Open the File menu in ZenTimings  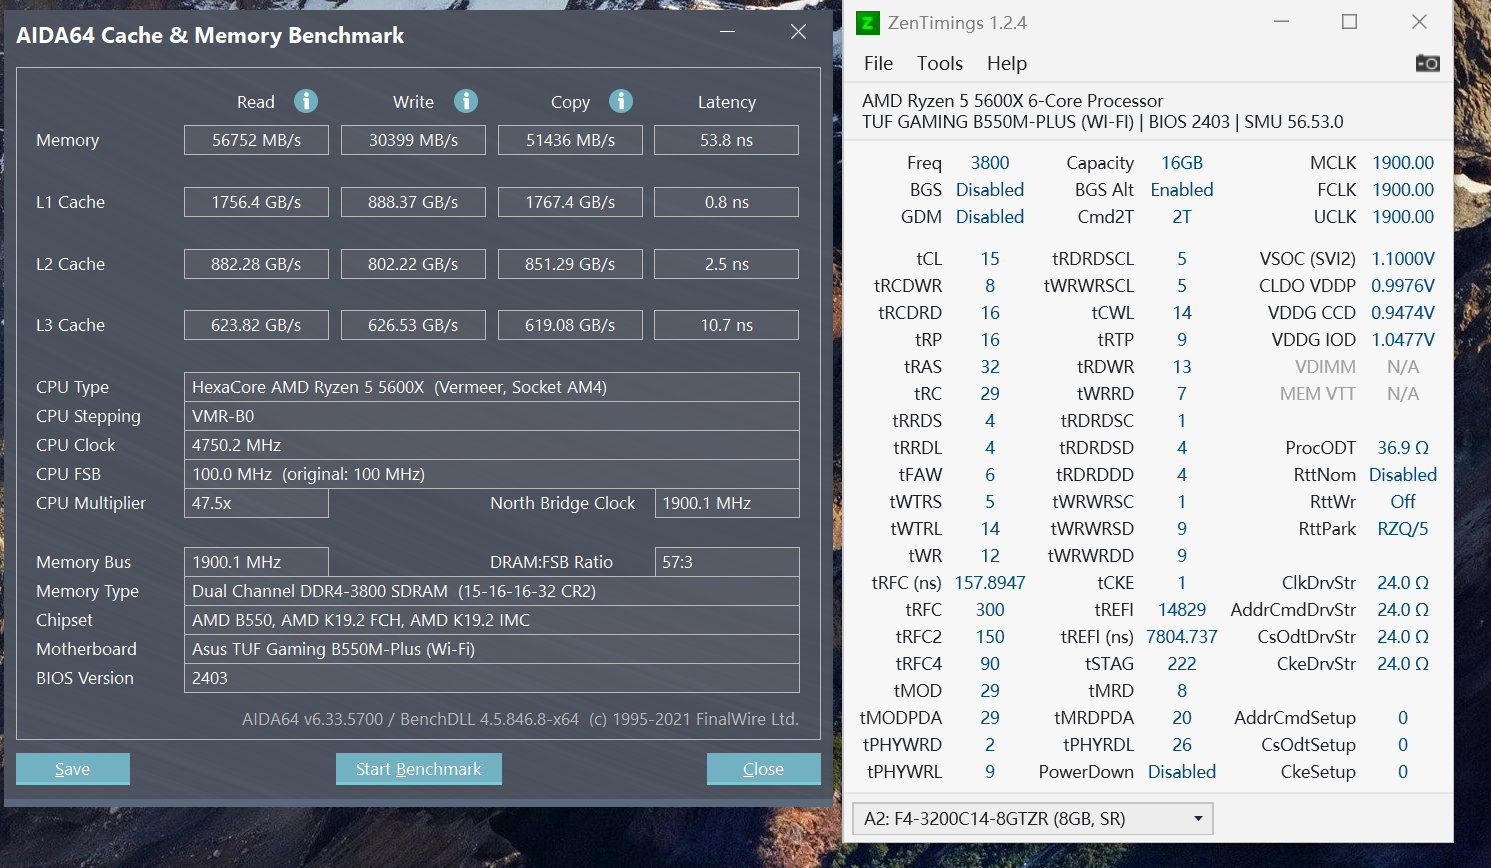[878, 63]
